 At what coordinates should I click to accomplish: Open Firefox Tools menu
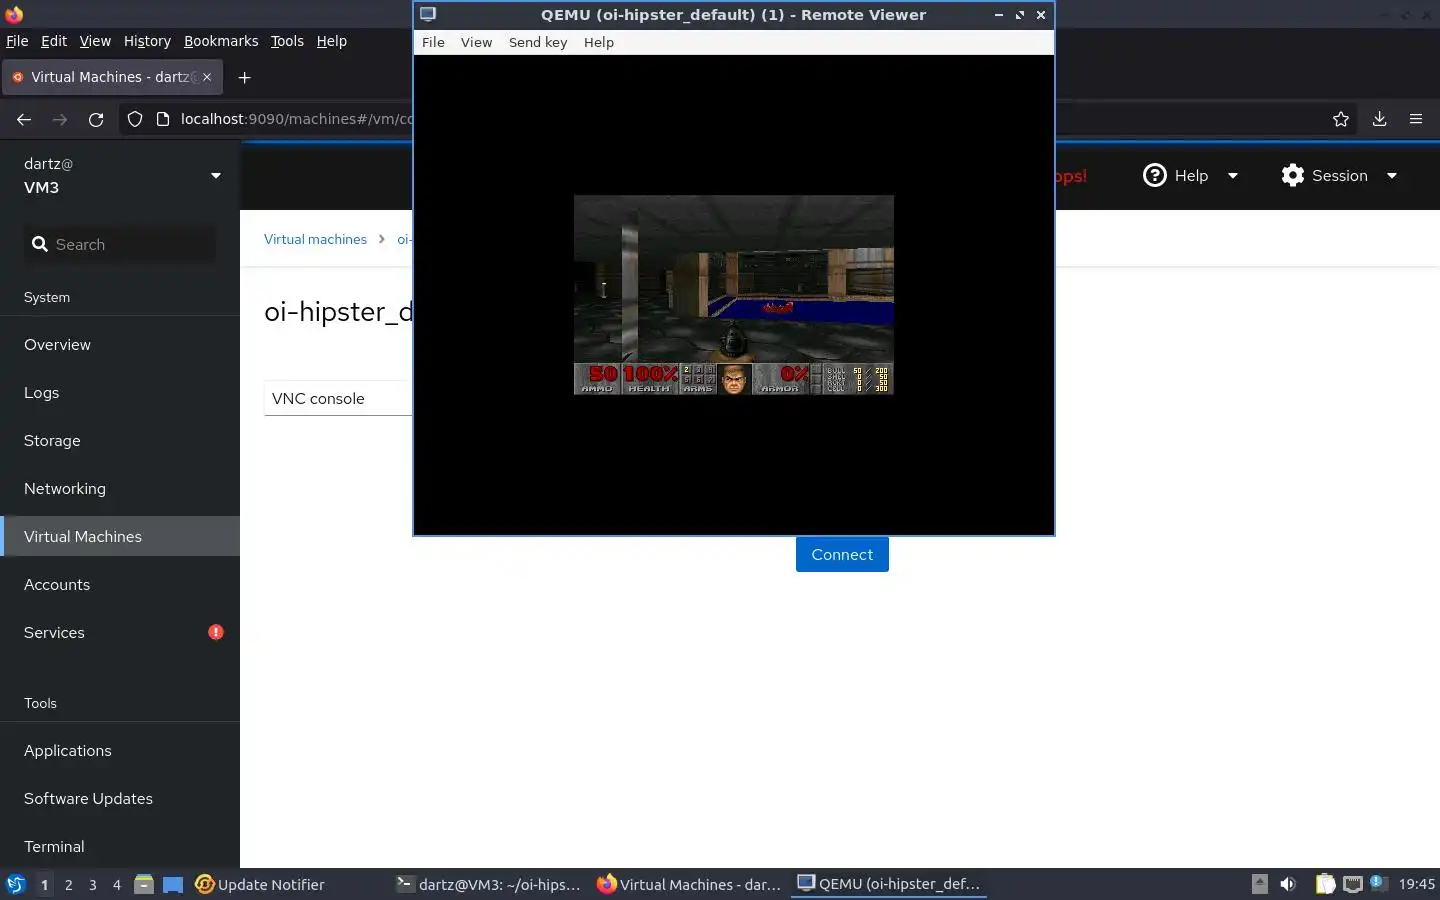tap(287, 41)
